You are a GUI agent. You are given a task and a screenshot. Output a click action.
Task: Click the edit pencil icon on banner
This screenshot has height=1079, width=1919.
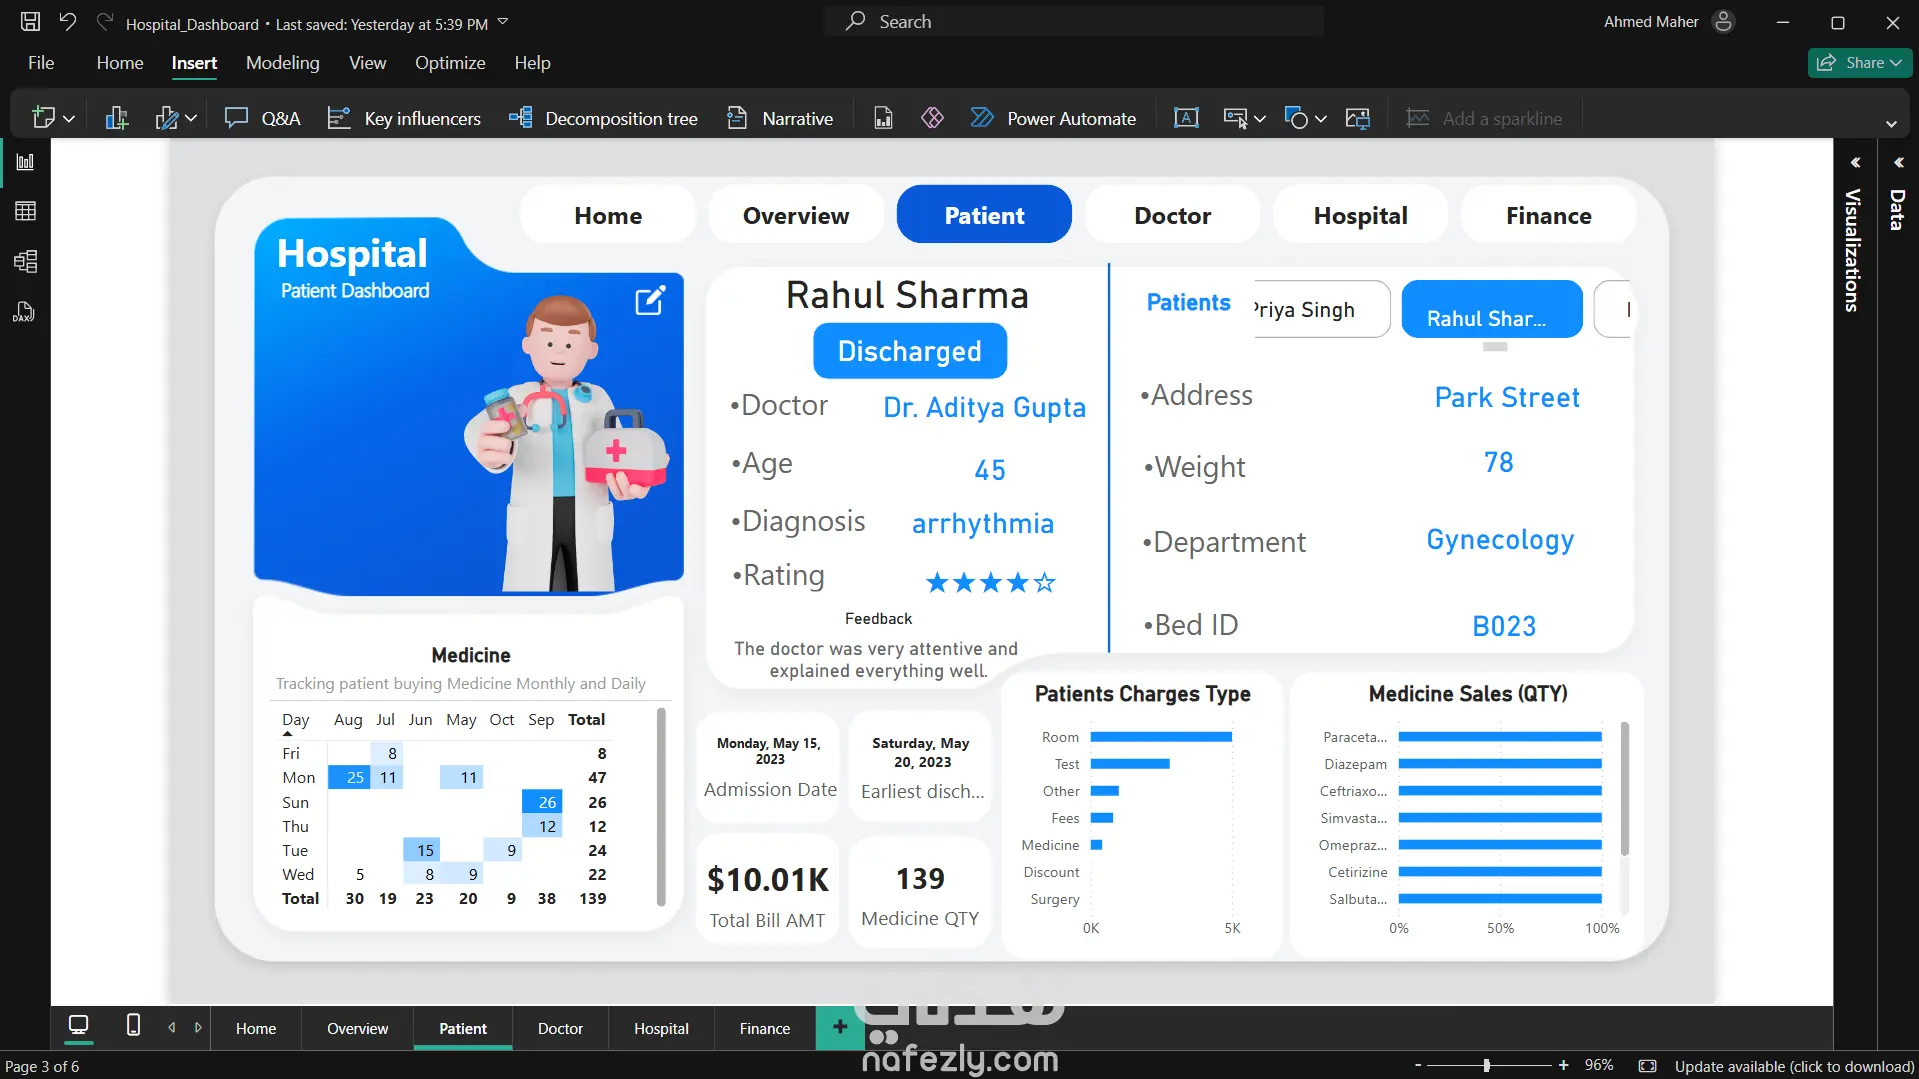pos(650,300)
